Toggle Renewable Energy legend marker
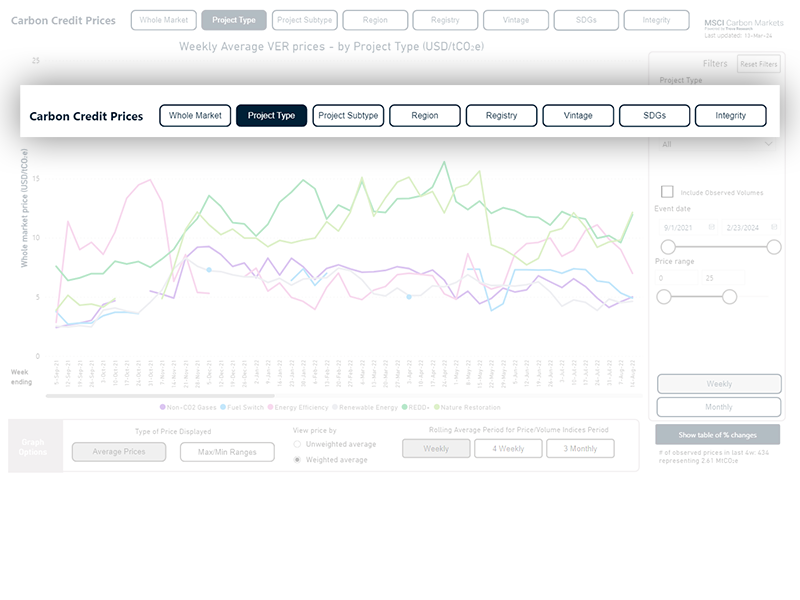800x600 pixels. [335, 407]
